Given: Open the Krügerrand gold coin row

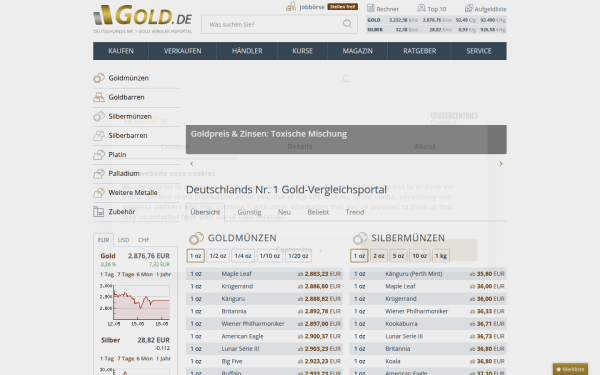Looking at the screenshot, I should coord(264,286).
